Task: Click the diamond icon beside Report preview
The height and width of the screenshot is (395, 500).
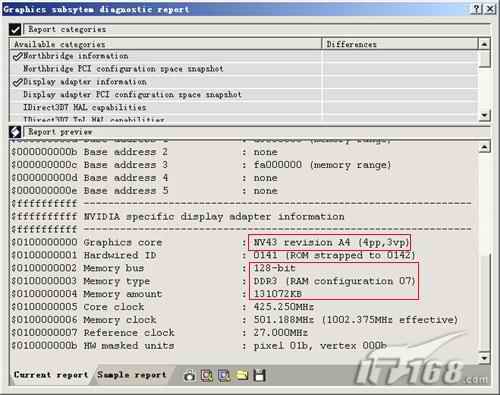Action: click(x=15, y=132)
